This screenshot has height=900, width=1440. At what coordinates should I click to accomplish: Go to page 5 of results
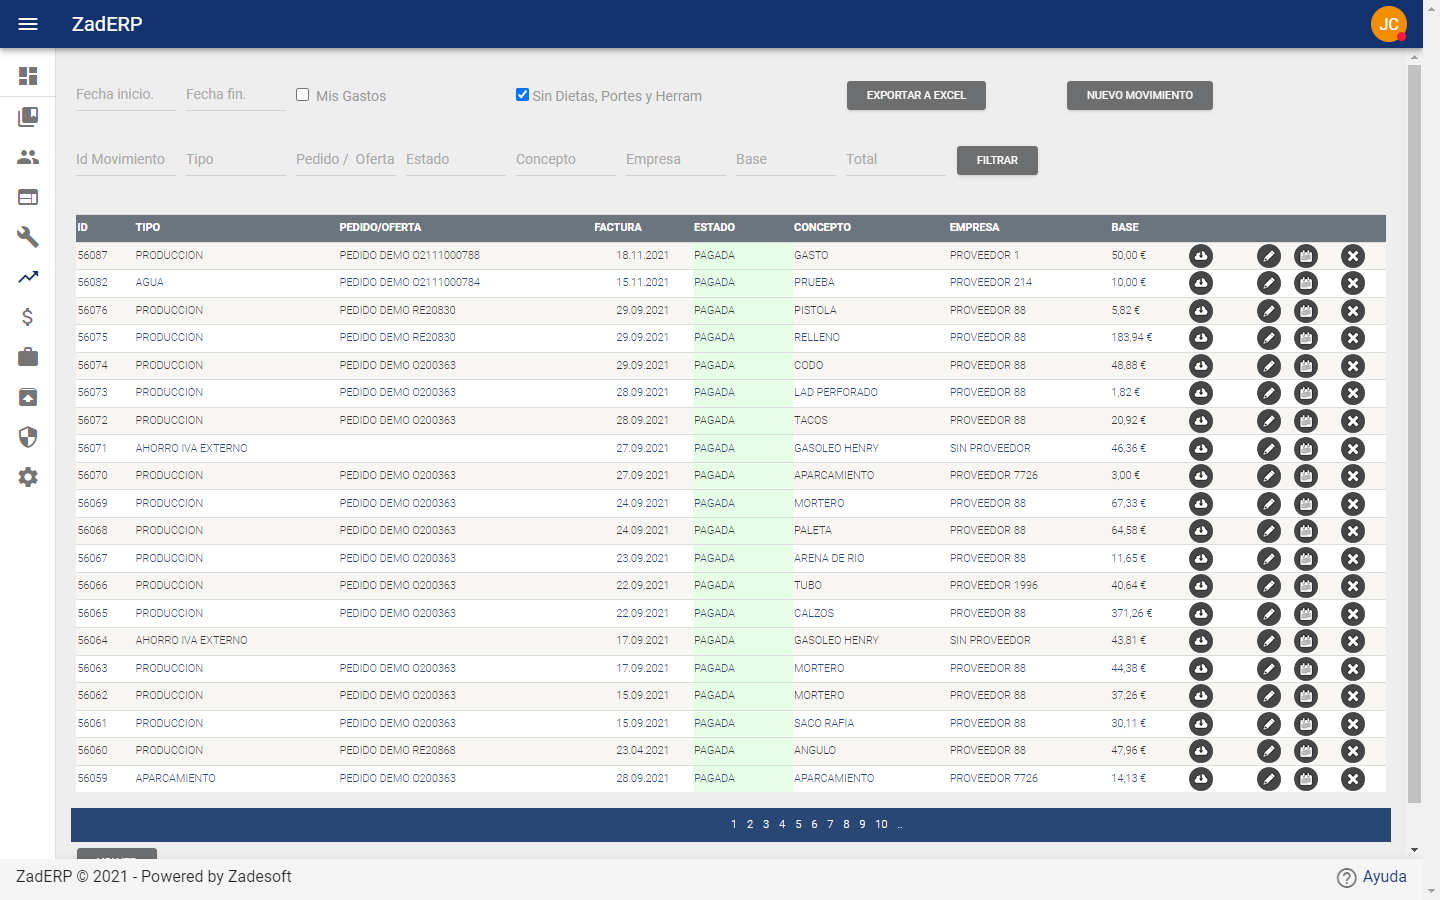[798, 825]
